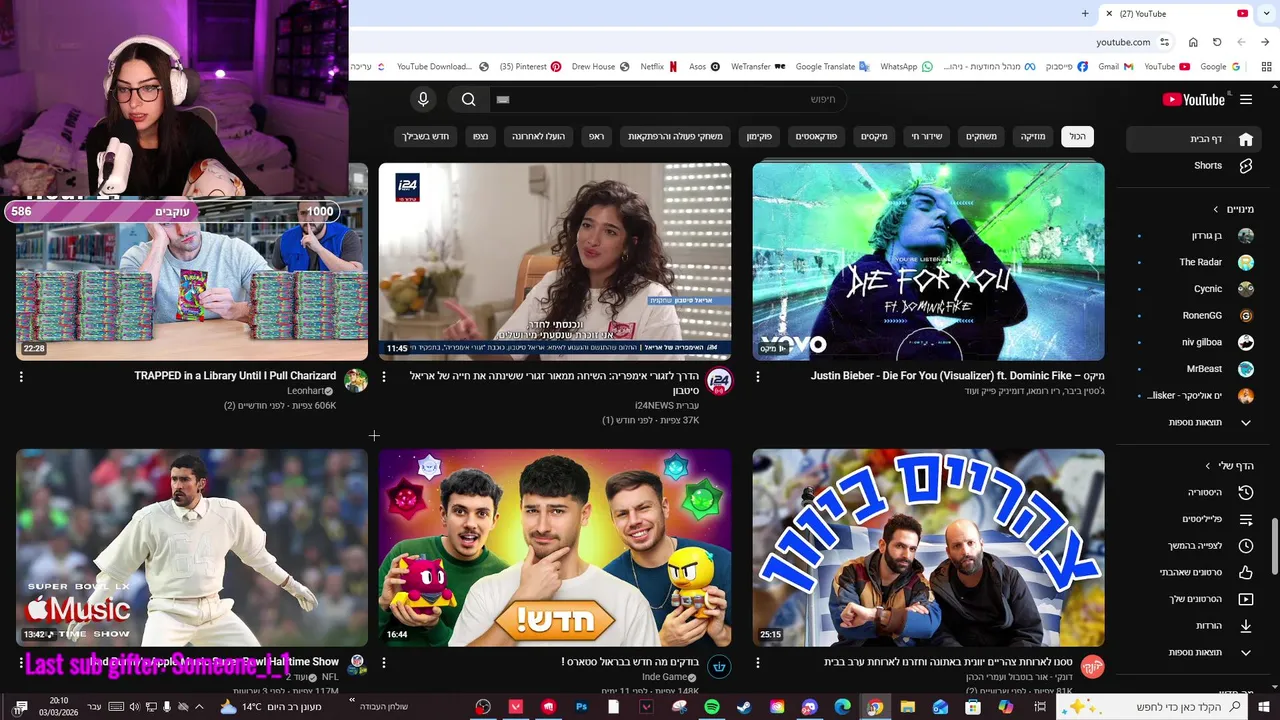Open niv gilboa channel subscription

tap(1195, 342)
